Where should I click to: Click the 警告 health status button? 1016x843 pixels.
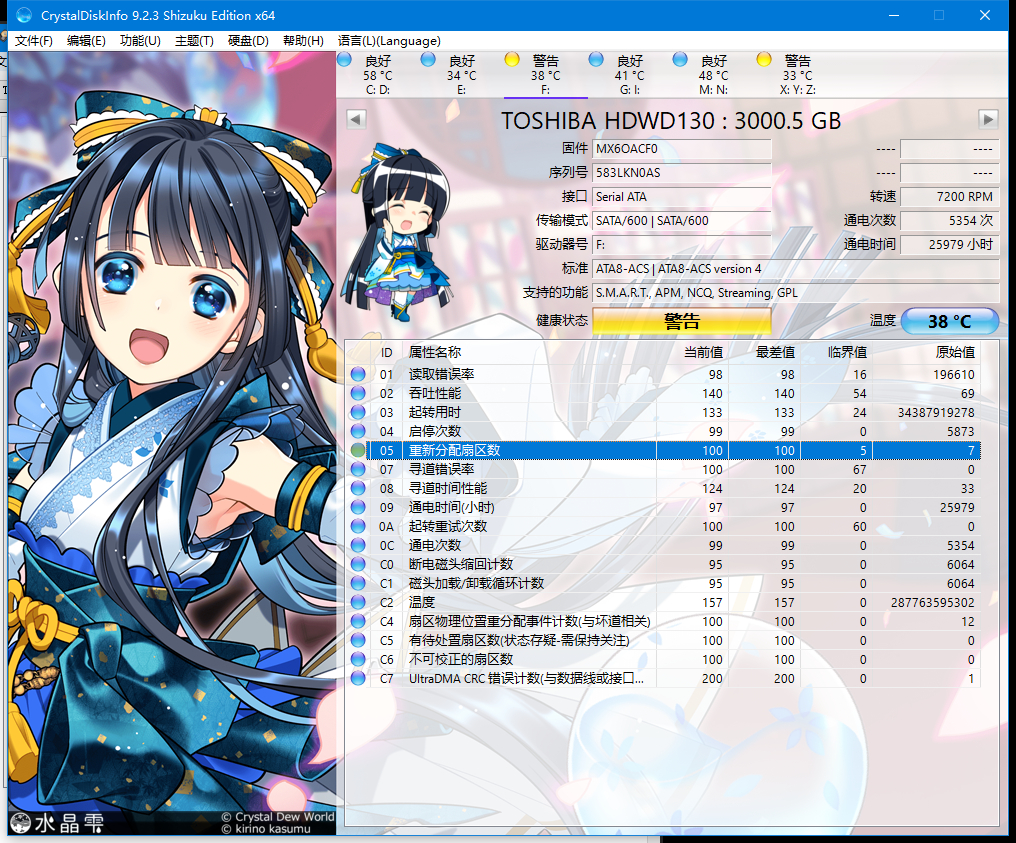coord(682,321)
